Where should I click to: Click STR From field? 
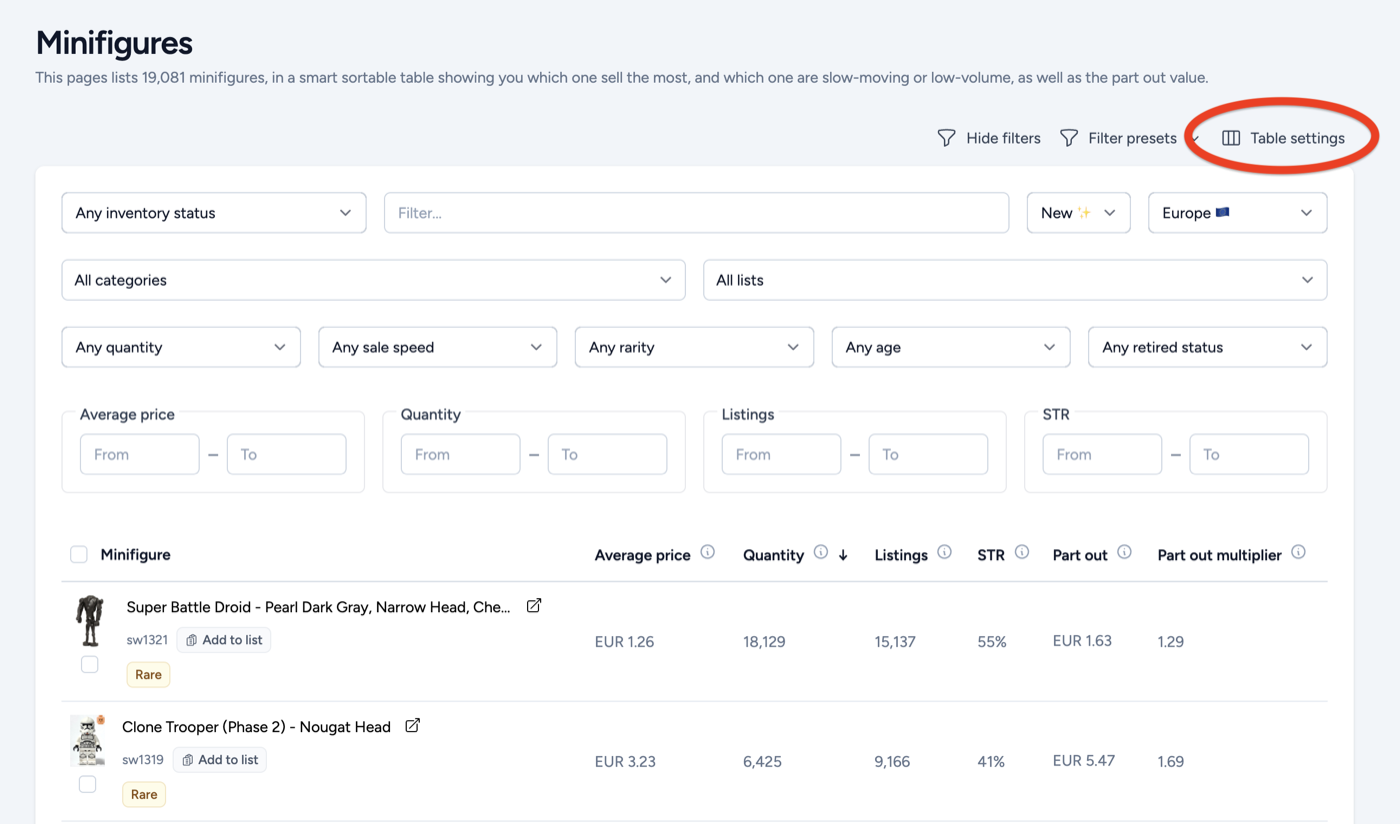click(x=1102, y=454)
